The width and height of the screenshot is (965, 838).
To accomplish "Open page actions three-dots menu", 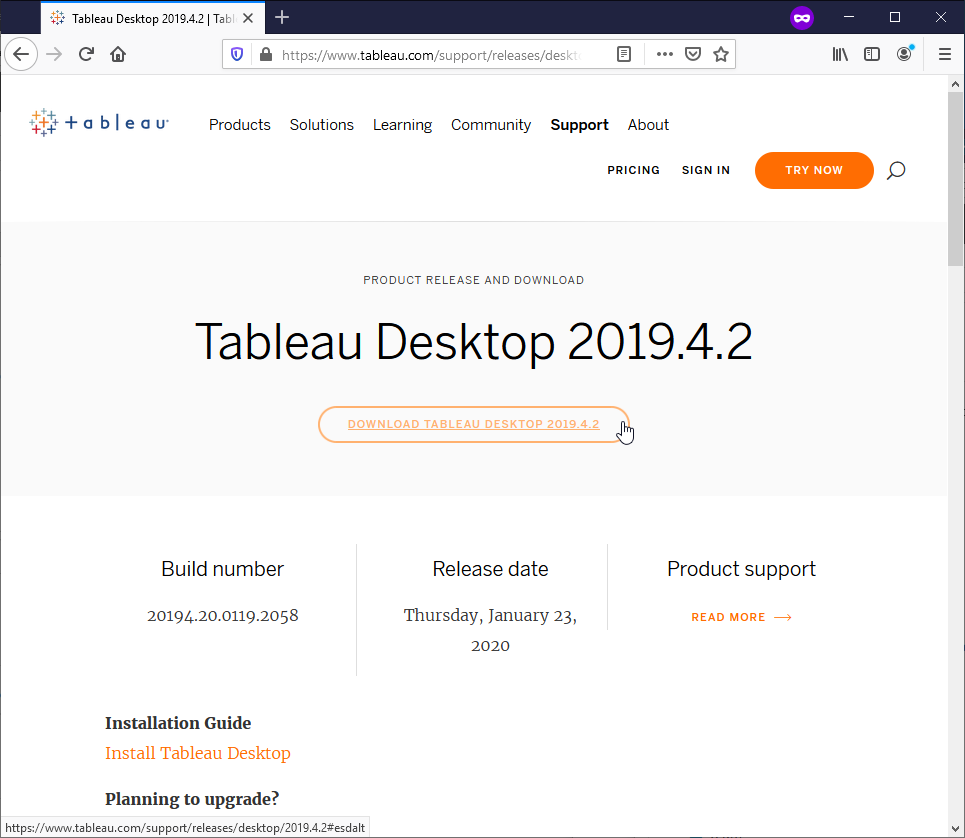I will (665, 55).
